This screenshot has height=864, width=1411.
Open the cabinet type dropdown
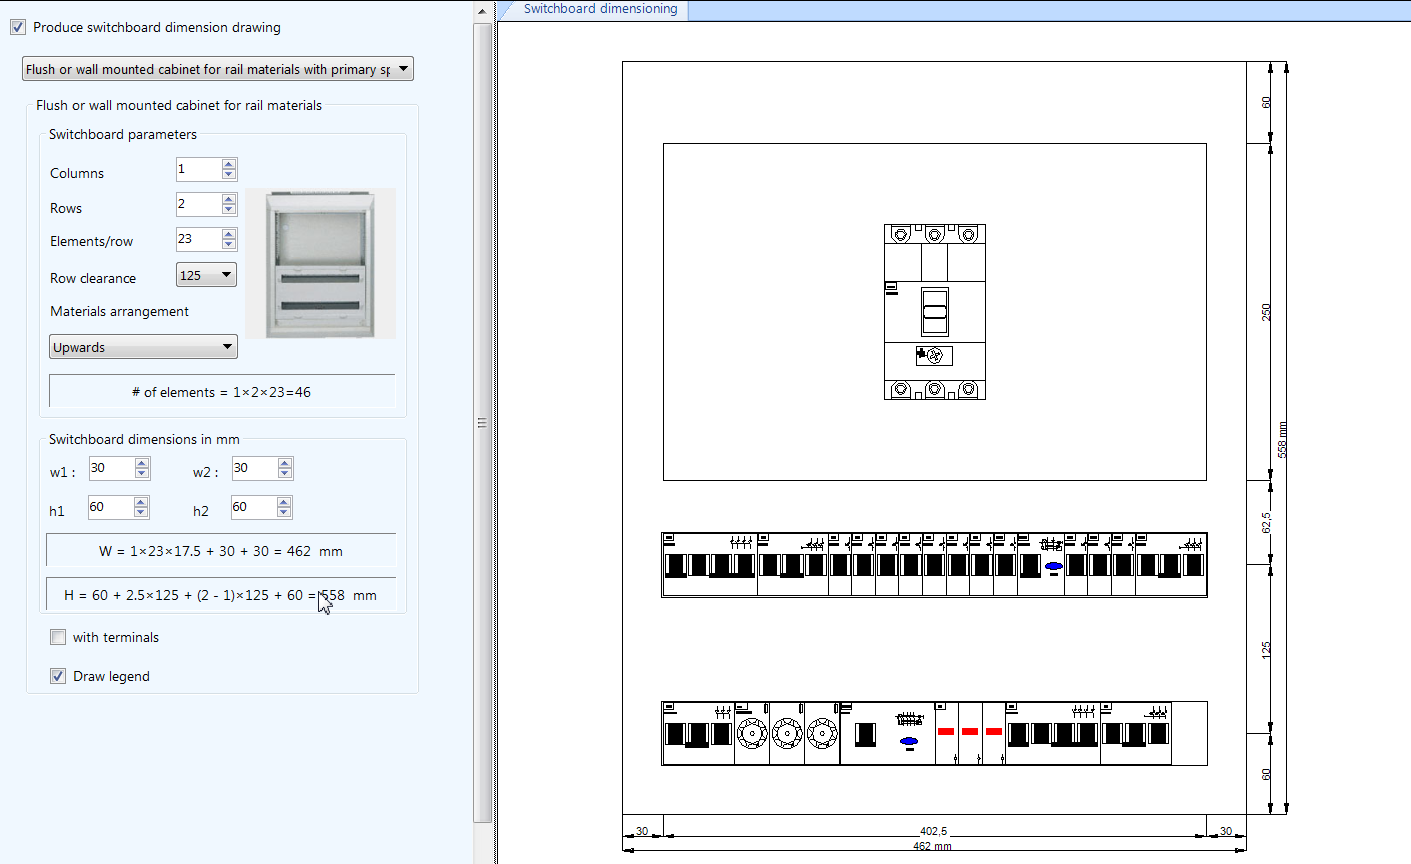pyautogui.click(x=403, y=68)
